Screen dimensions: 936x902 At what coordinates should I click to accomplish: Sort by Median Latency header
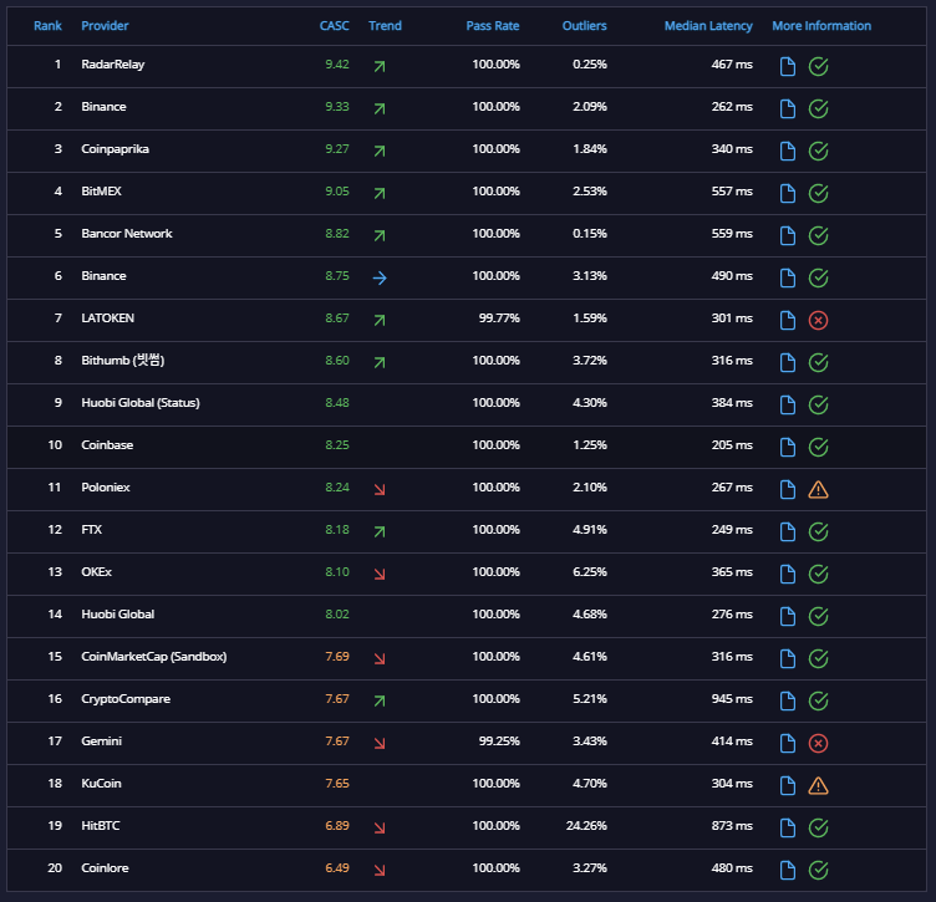click(x=709, y=26)
